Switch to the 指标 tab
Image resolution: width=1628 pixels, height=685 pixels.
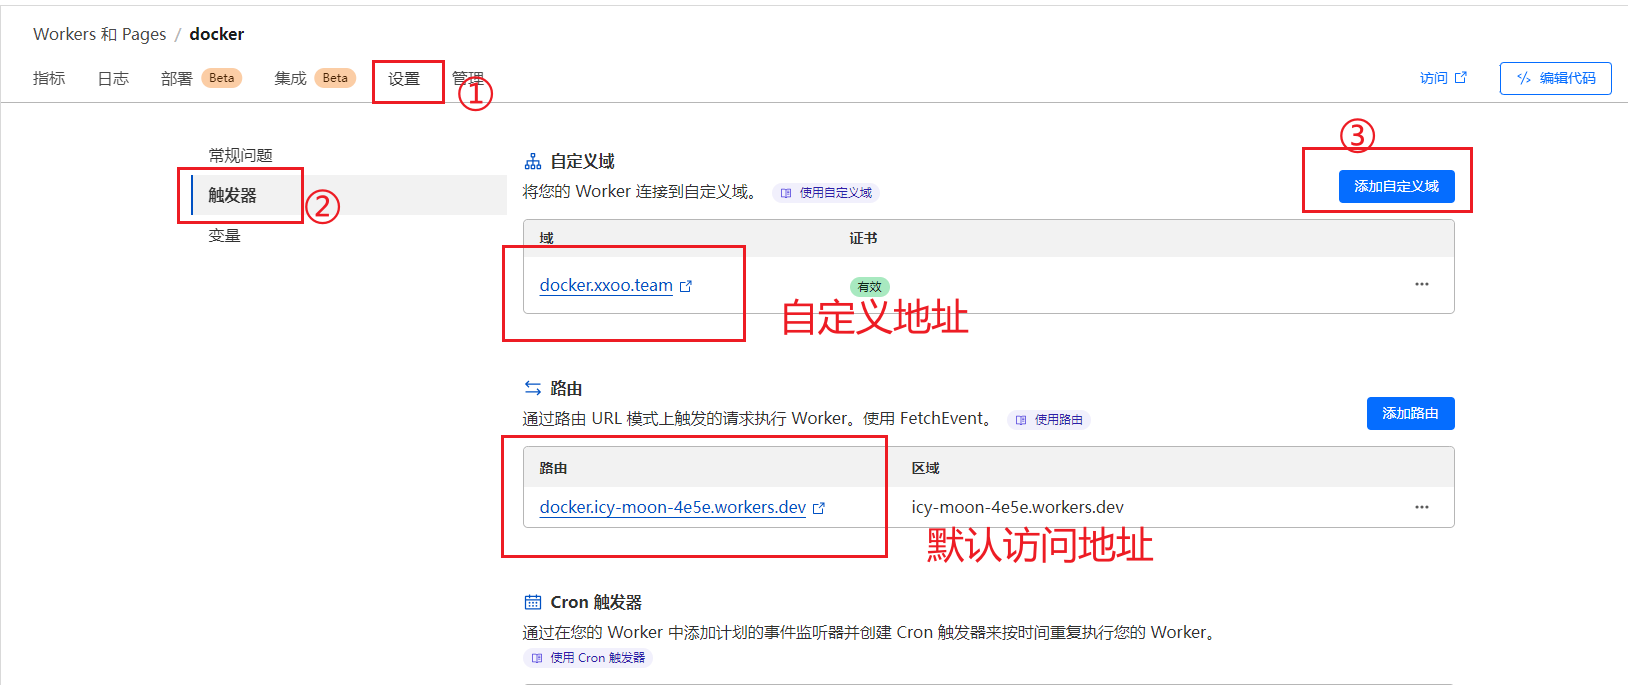tap(49, 78)
